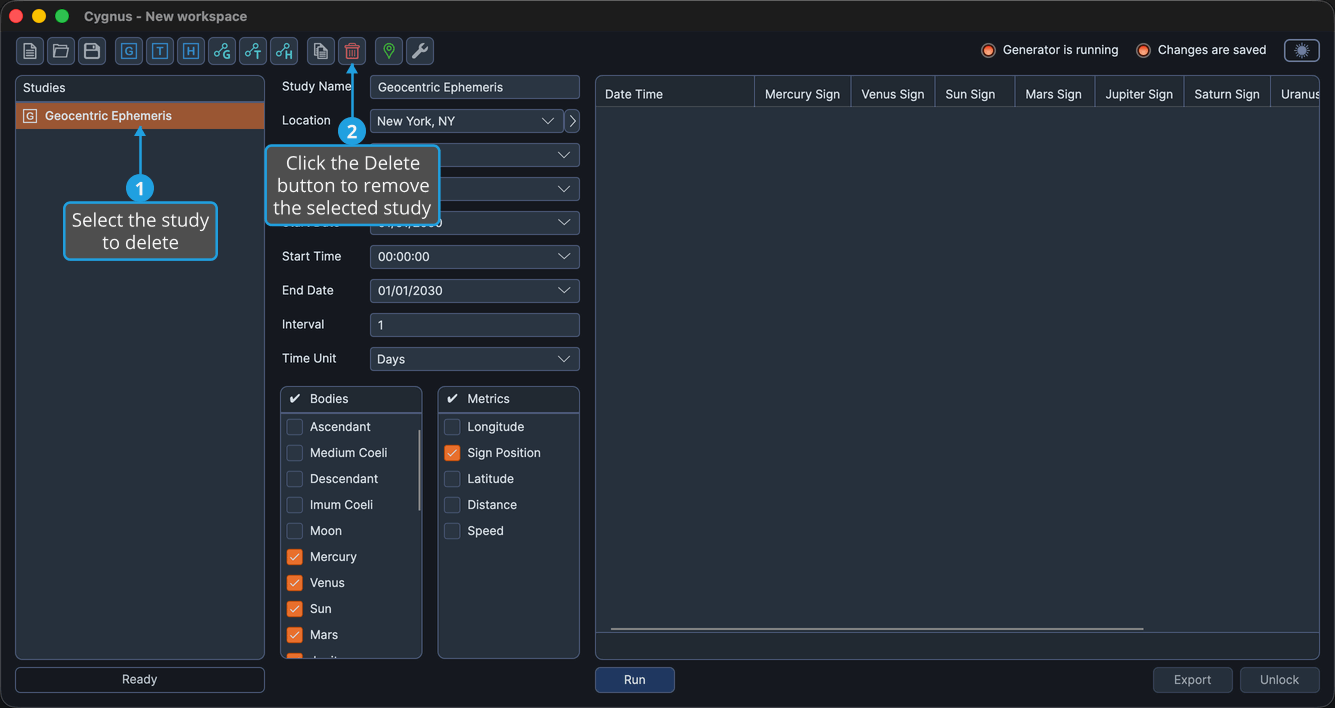Uncheck the Venus checkbox
1335x708 pixels.
point(295,583)
